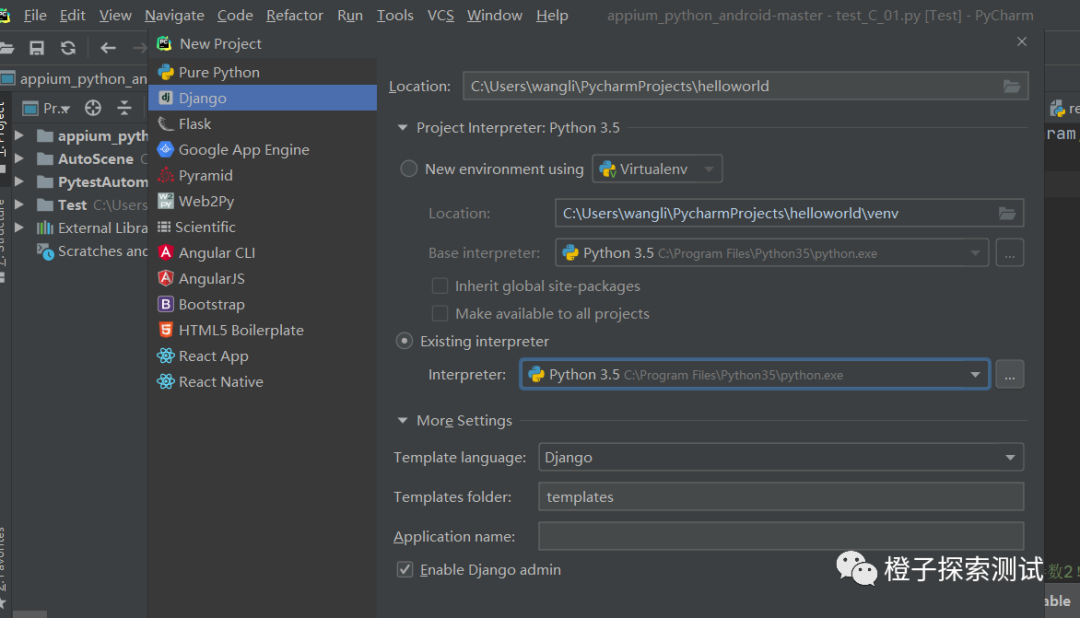Click the appium_python_an breadcrumb

pyautogui.click(x=74, y=79)
